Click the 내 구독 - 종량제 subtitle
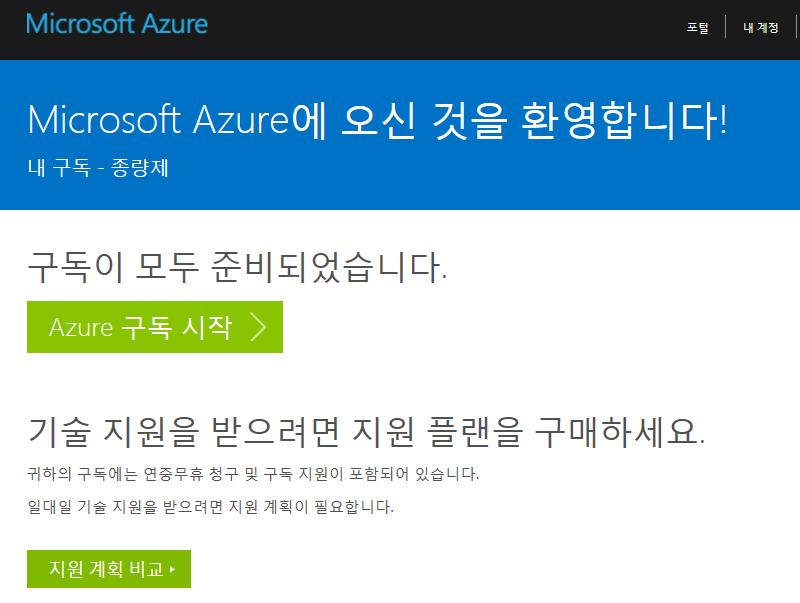Screen dimensions: 800x603 (x=98, y=167)
